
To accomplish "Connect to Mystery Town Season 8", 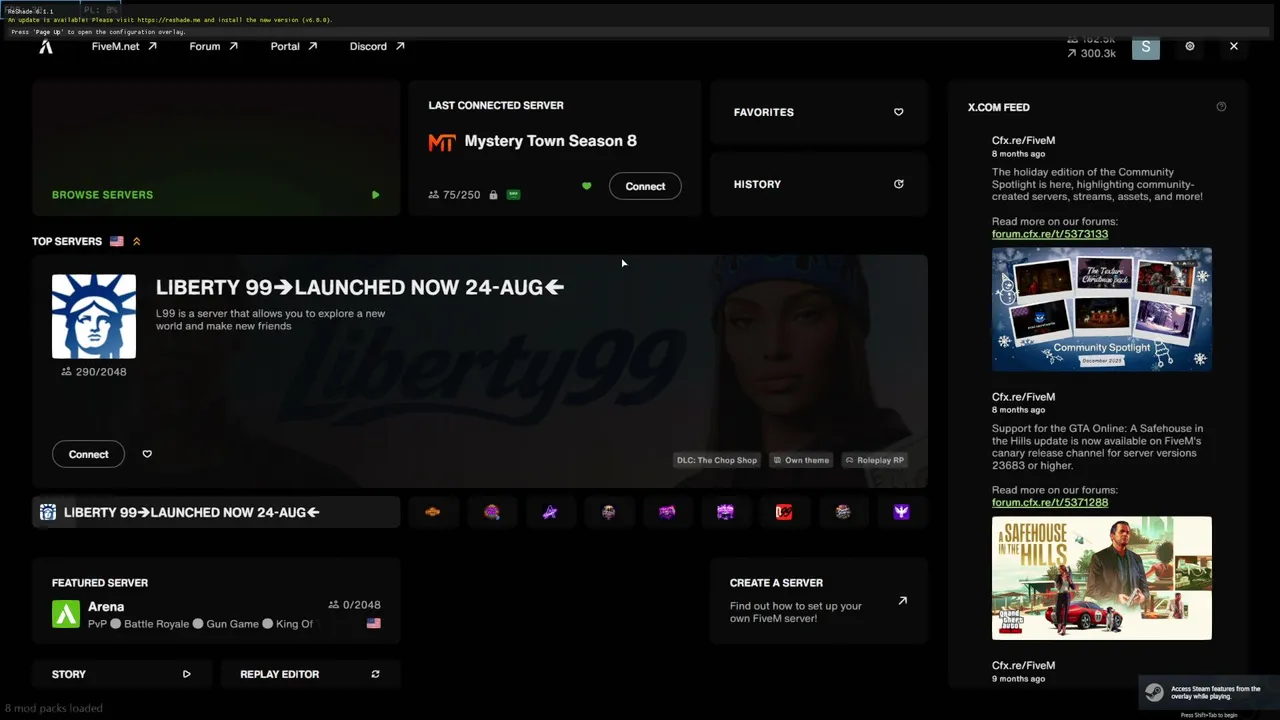I will coord(645,186).
